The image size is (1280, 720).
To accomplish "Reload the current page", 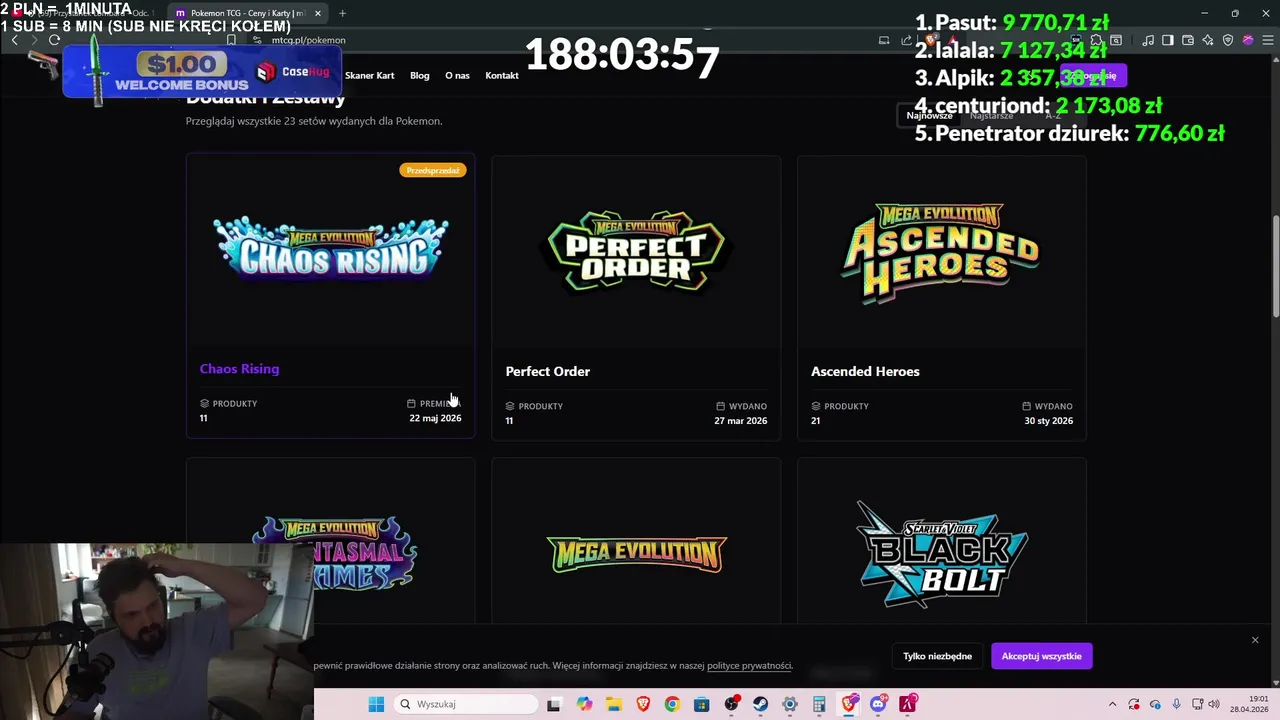I will pos(54,40).
